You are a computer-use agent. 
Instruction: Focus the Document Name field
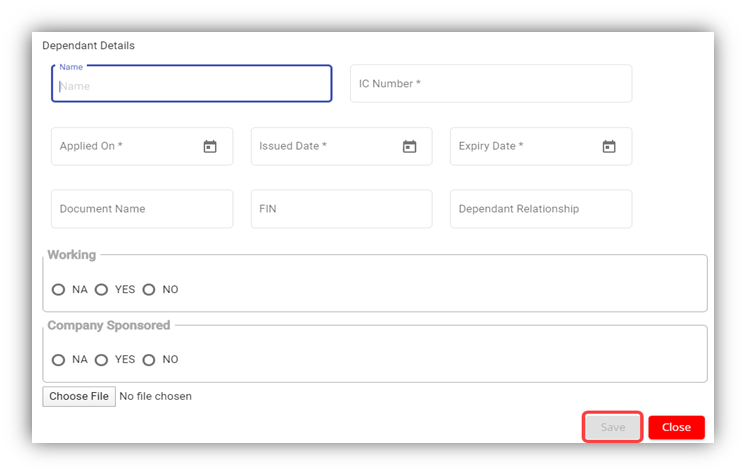pyautogui.click(x=141, y=209)
